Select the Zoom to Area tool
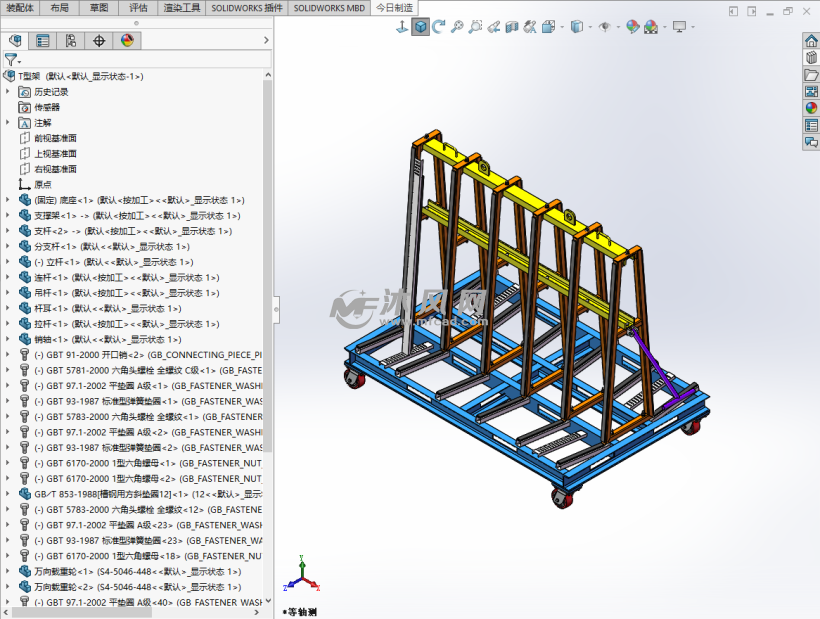Viewport: 820px width, 619px height. click(x=475, y=27)
